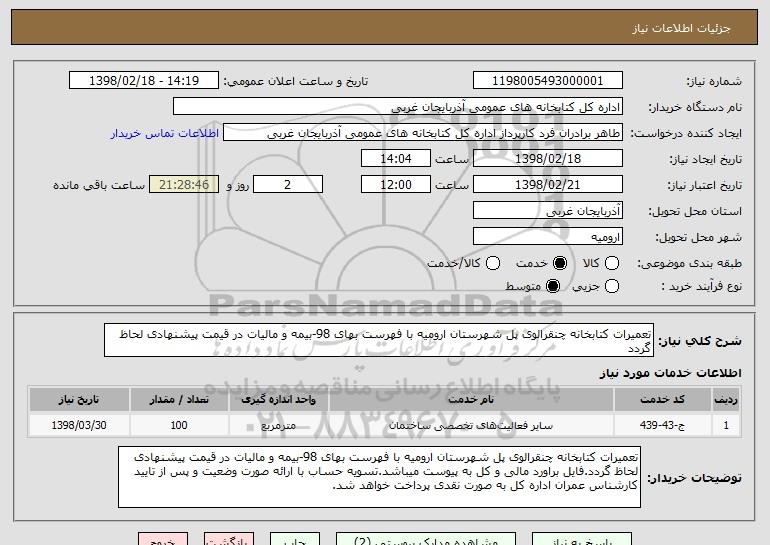Click the اطلاعات خدمات مورد نیاز heading
This screenshot has width=770, height=545.
[670, 373]
